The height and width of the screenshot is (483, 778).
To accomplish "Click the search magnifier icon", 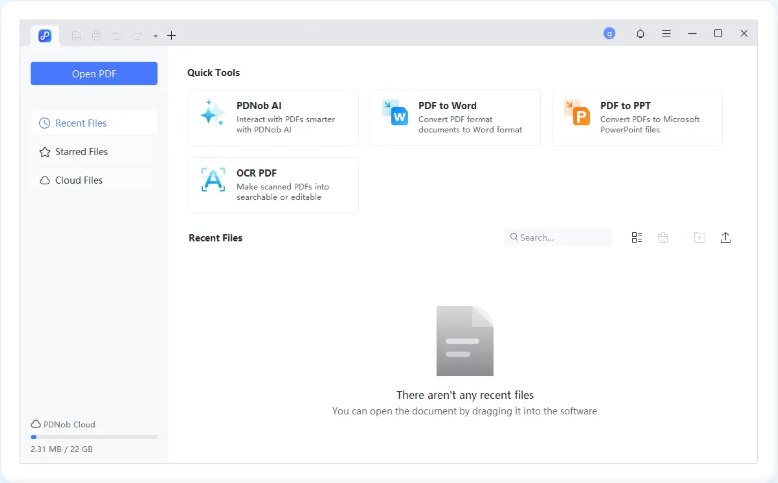I will pos(514,237).
